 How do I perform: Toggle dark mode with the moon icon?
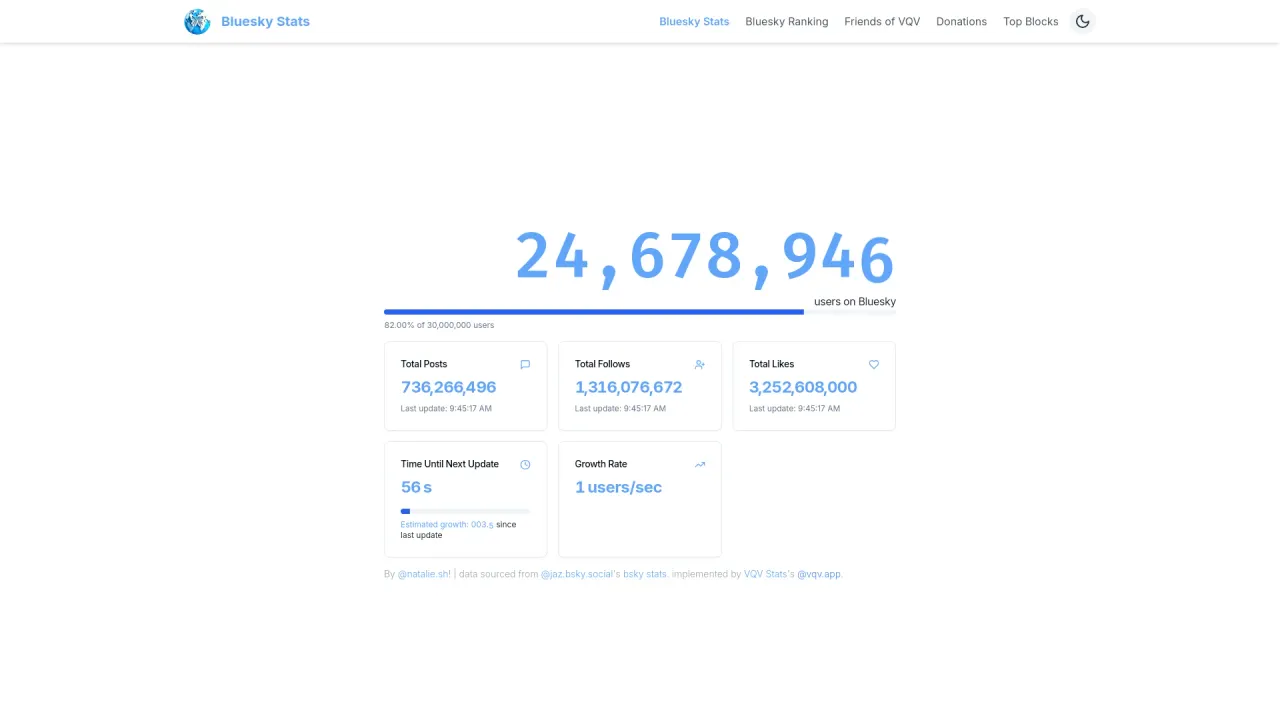1083,21
